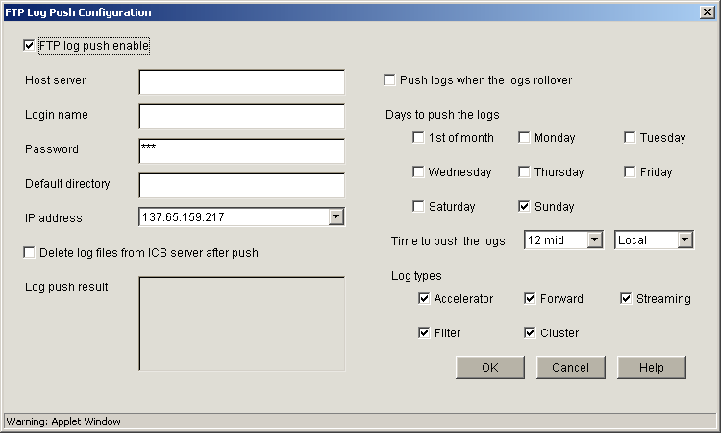
Task: Close the FTP Log Push Configuration dialog
Action: tap(707, 11)
